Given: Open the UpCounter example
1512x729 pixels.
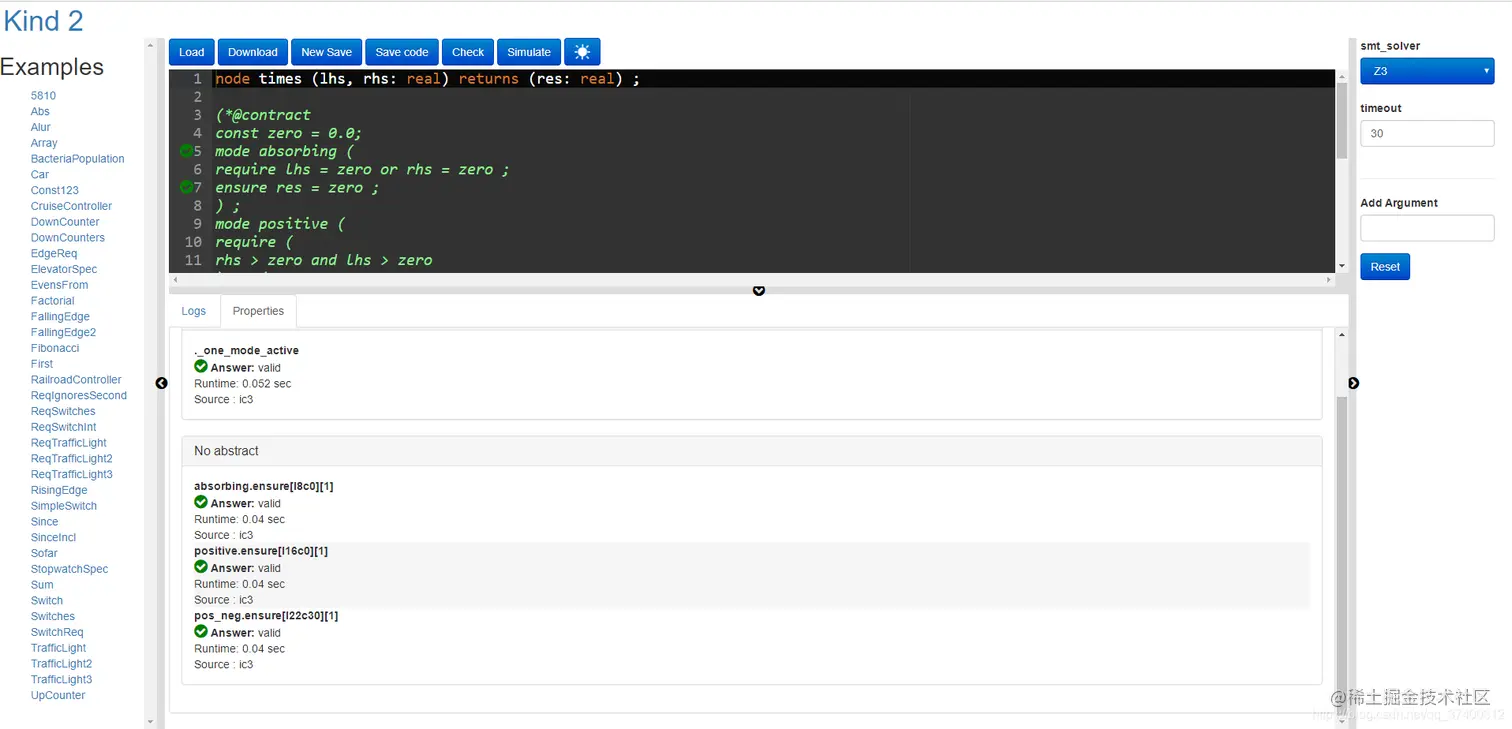Looking at the screenshot, I should (x=58, y=695).
